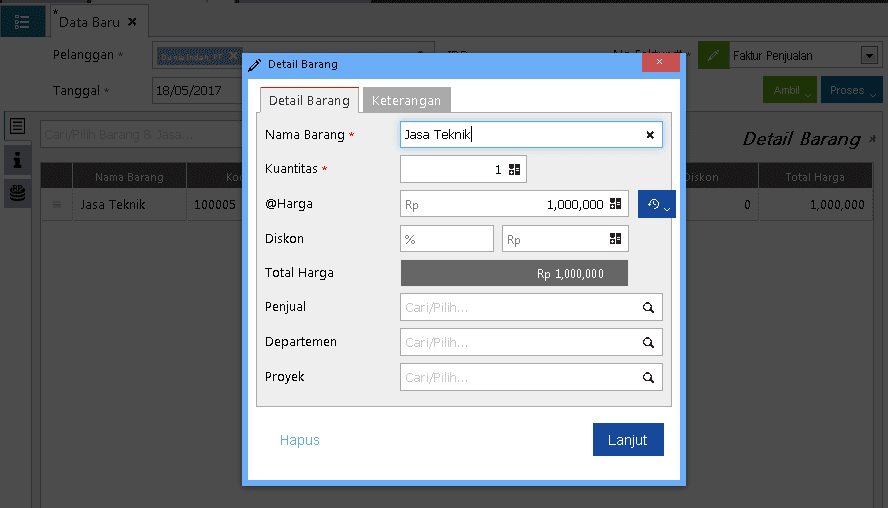Click search icon in Departemen field
Screen dimensions: 888x508
pos(648,343)
